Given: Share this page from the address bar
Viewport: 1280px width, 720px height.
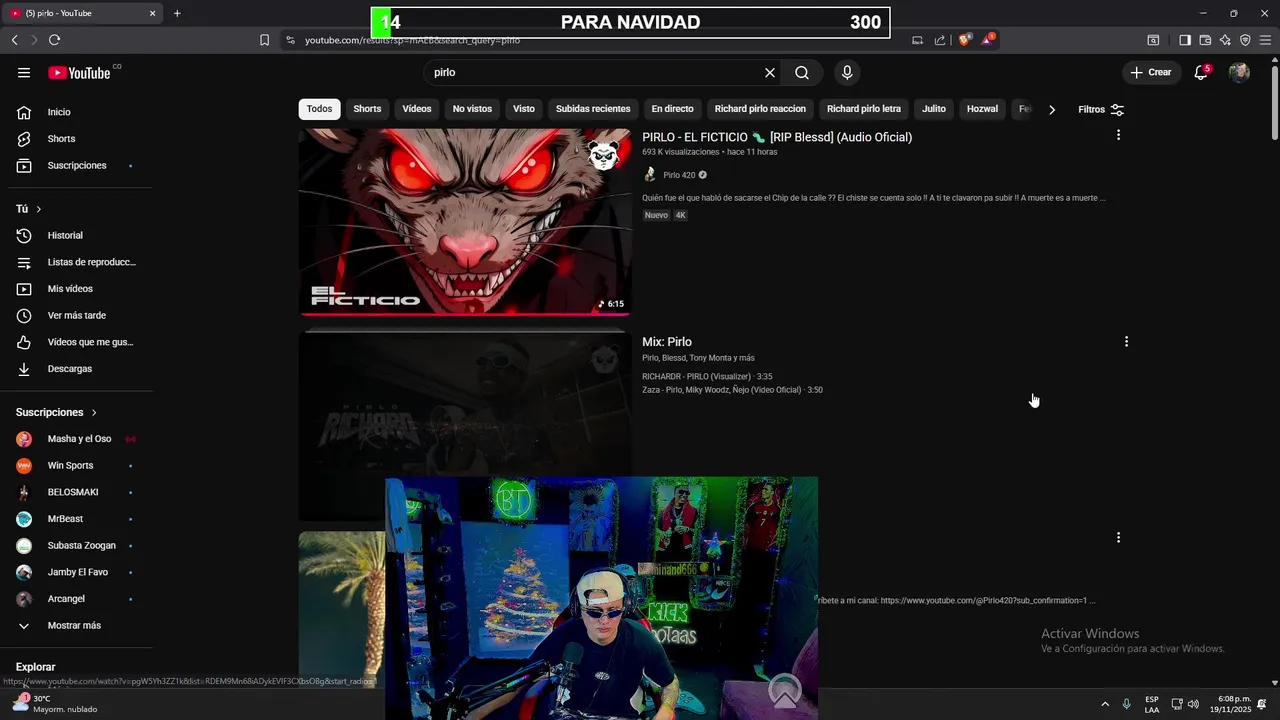Looking at the screenshot, I should tap(940, 40).
